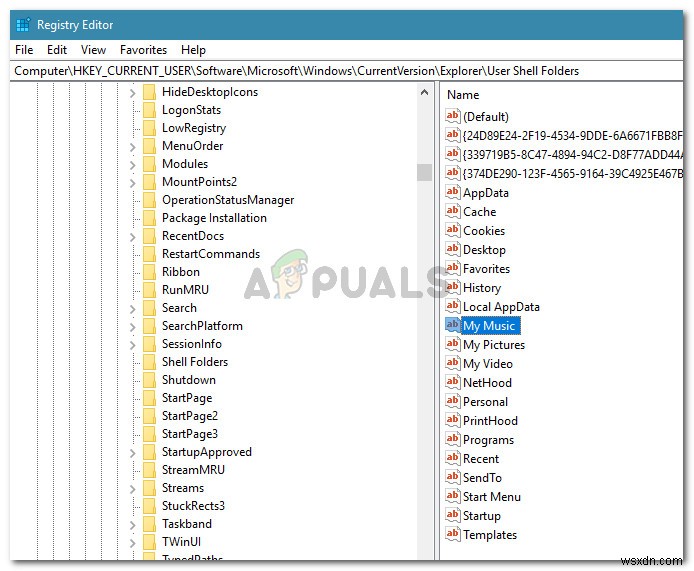Open the Favorites menu
The height and width of the screenshot is (571, 694).
(143, 50)
